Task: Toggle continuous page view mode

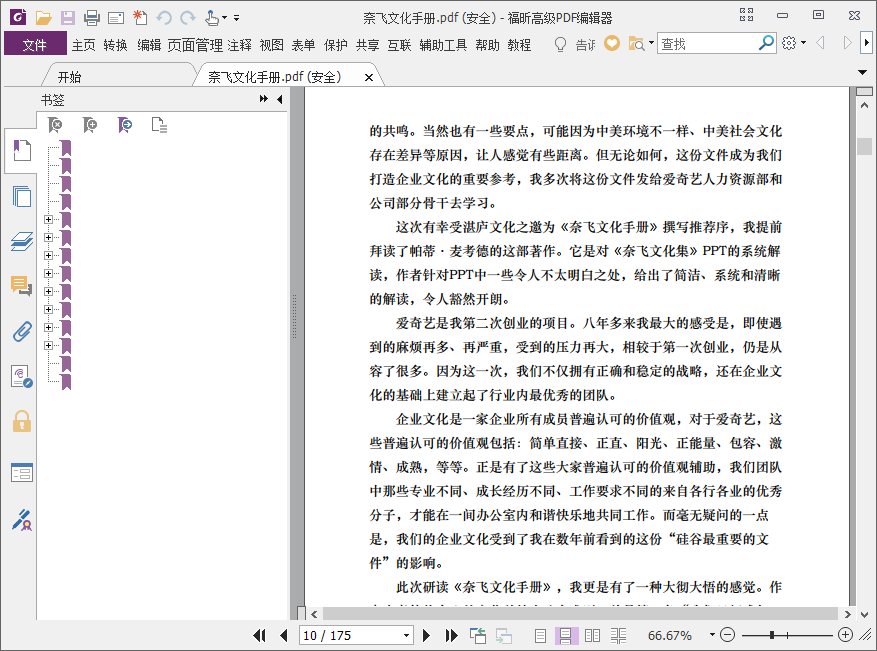Action: [565, 635]
